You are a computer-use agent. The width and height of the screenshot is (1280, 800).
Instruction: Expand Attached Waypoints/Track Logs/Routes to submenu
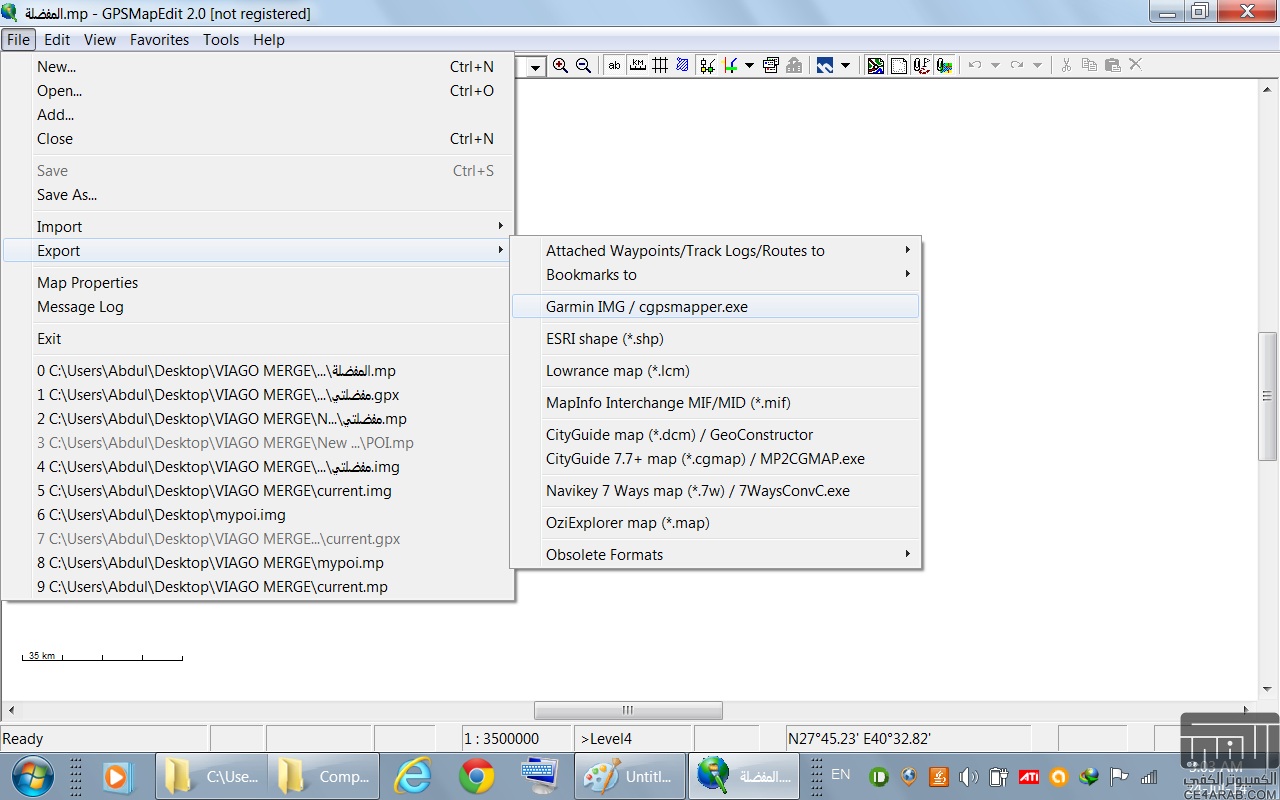pyautogui.click(x=716, y=251)
